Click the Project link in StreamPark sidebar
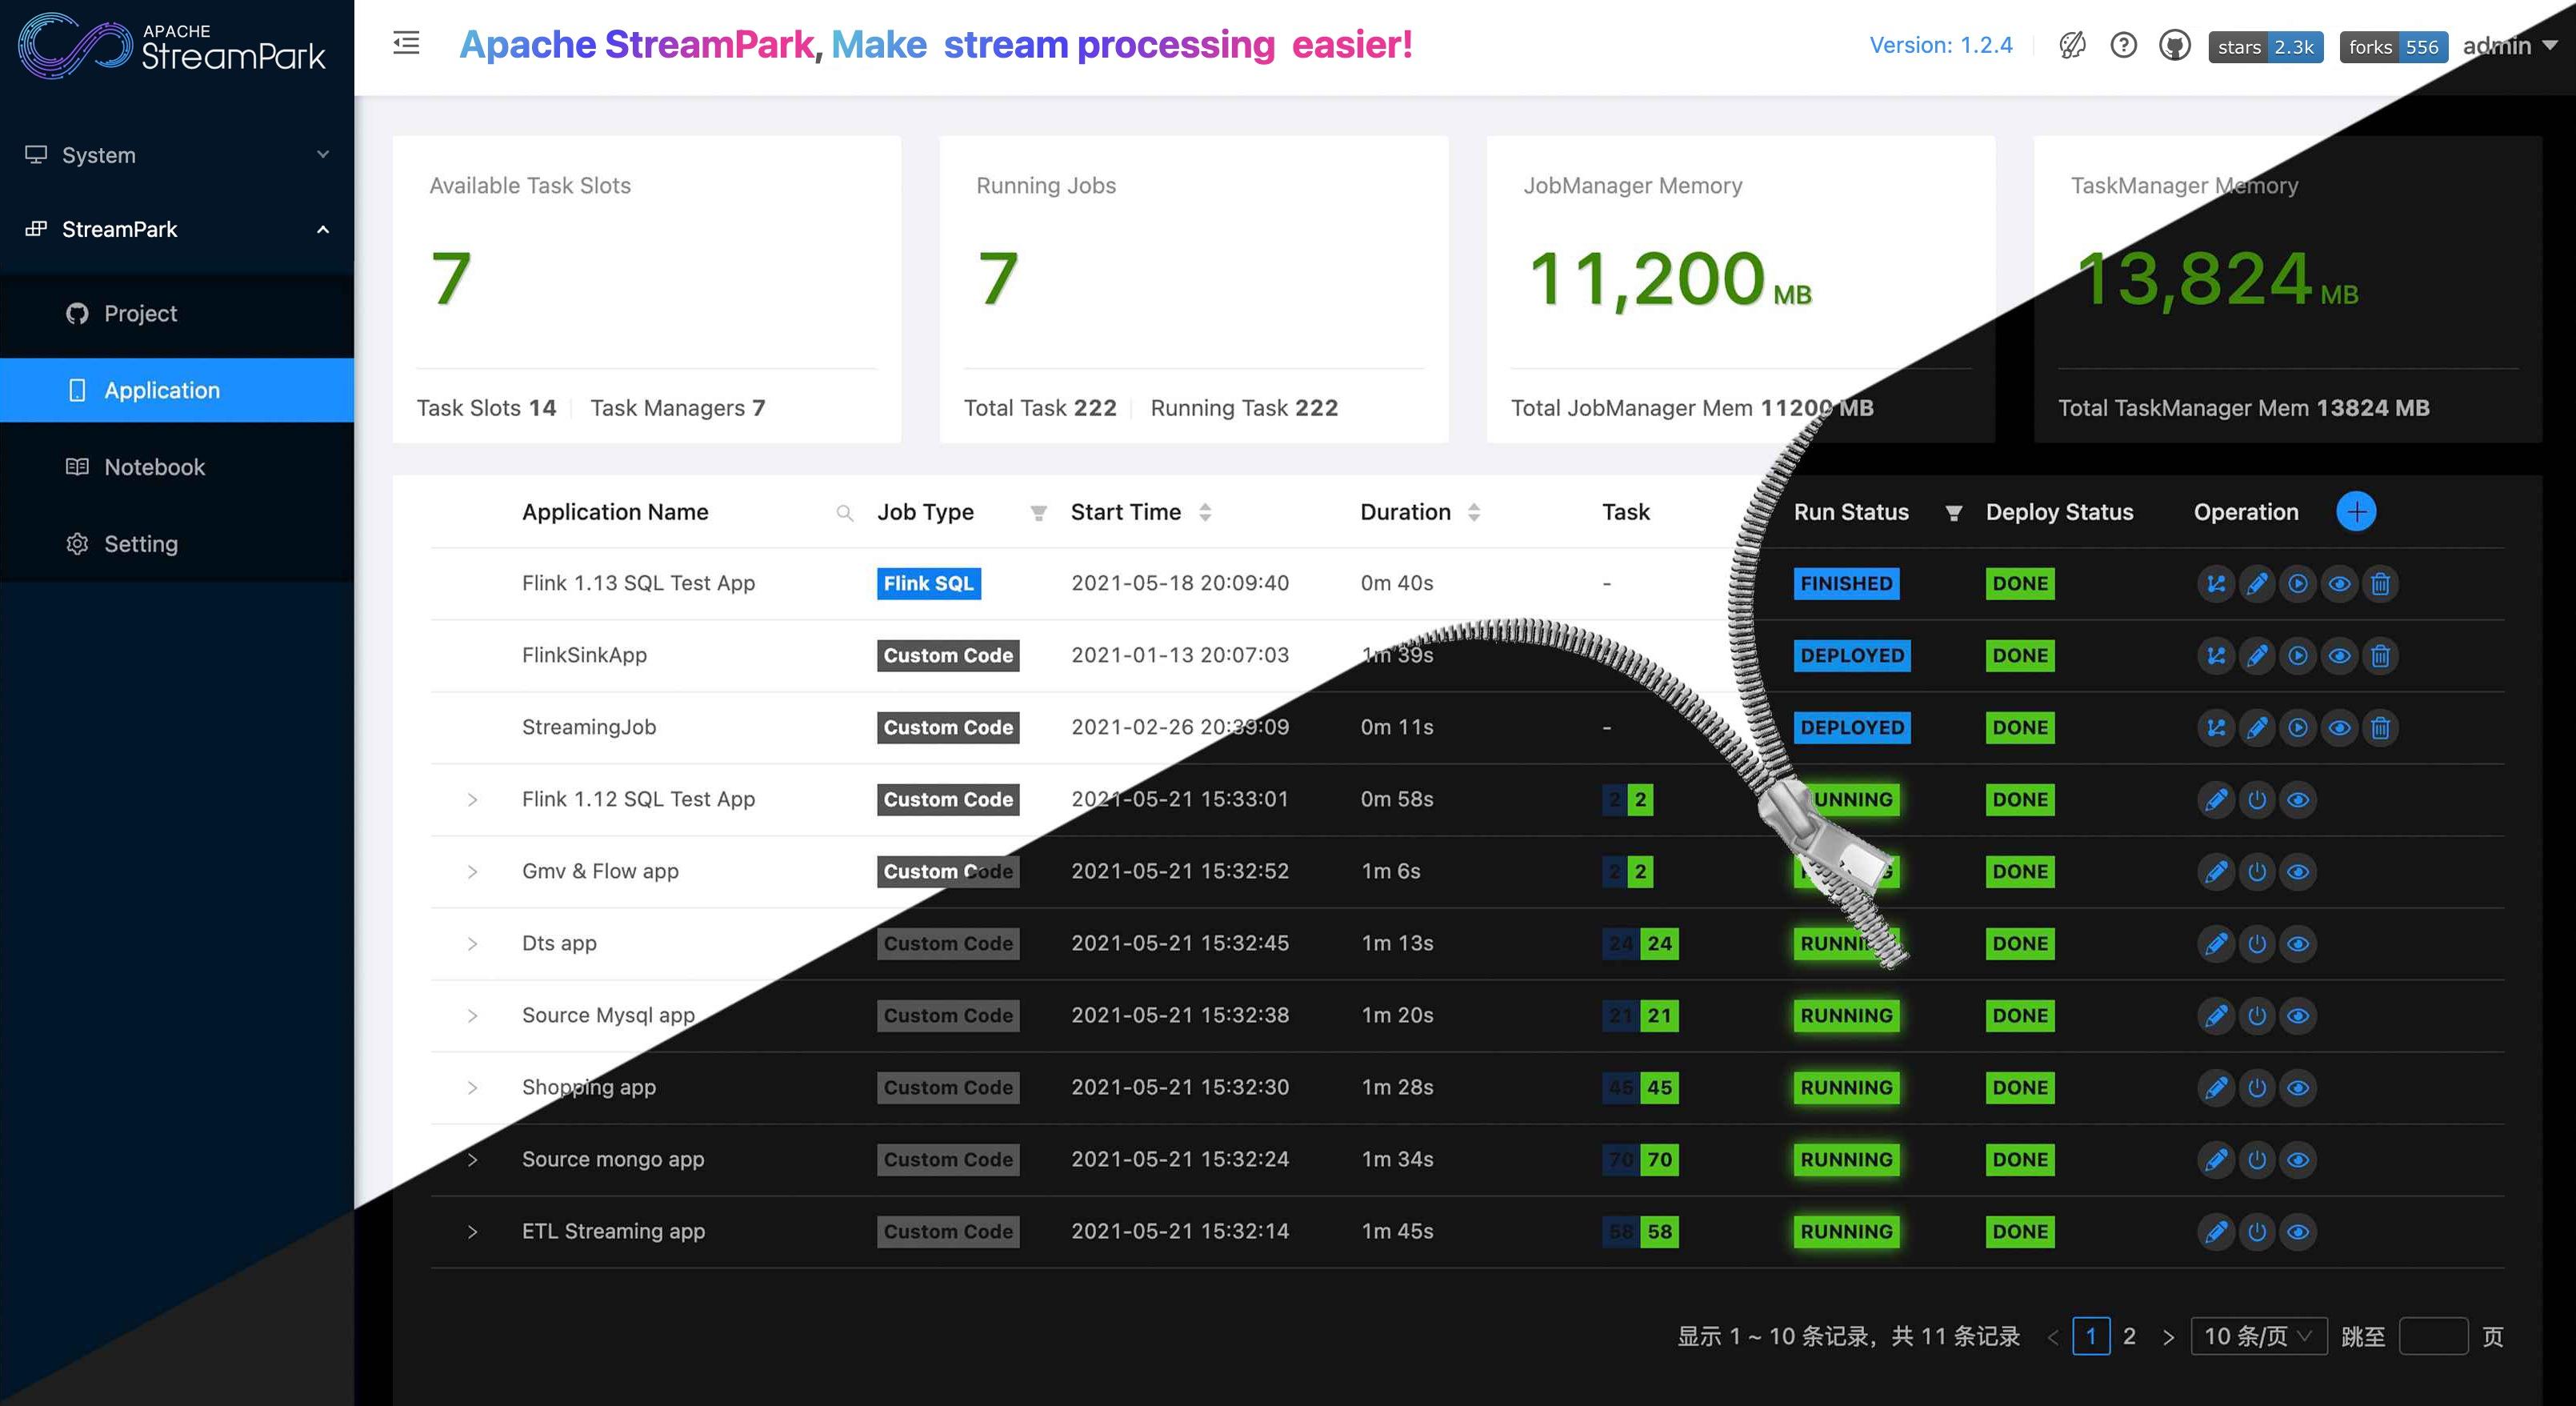The height and width of the screenshot is (1406, 2576). 140,314
